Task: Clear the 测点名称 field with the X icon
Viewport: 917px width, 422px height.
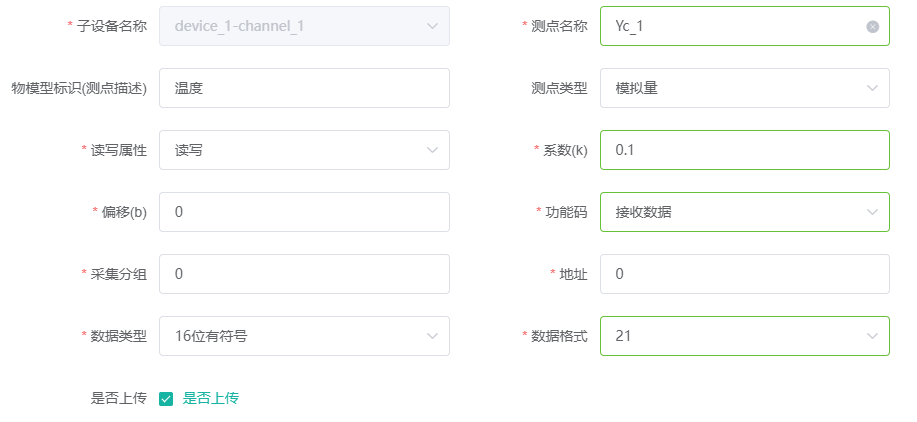Action: (872, 26)
